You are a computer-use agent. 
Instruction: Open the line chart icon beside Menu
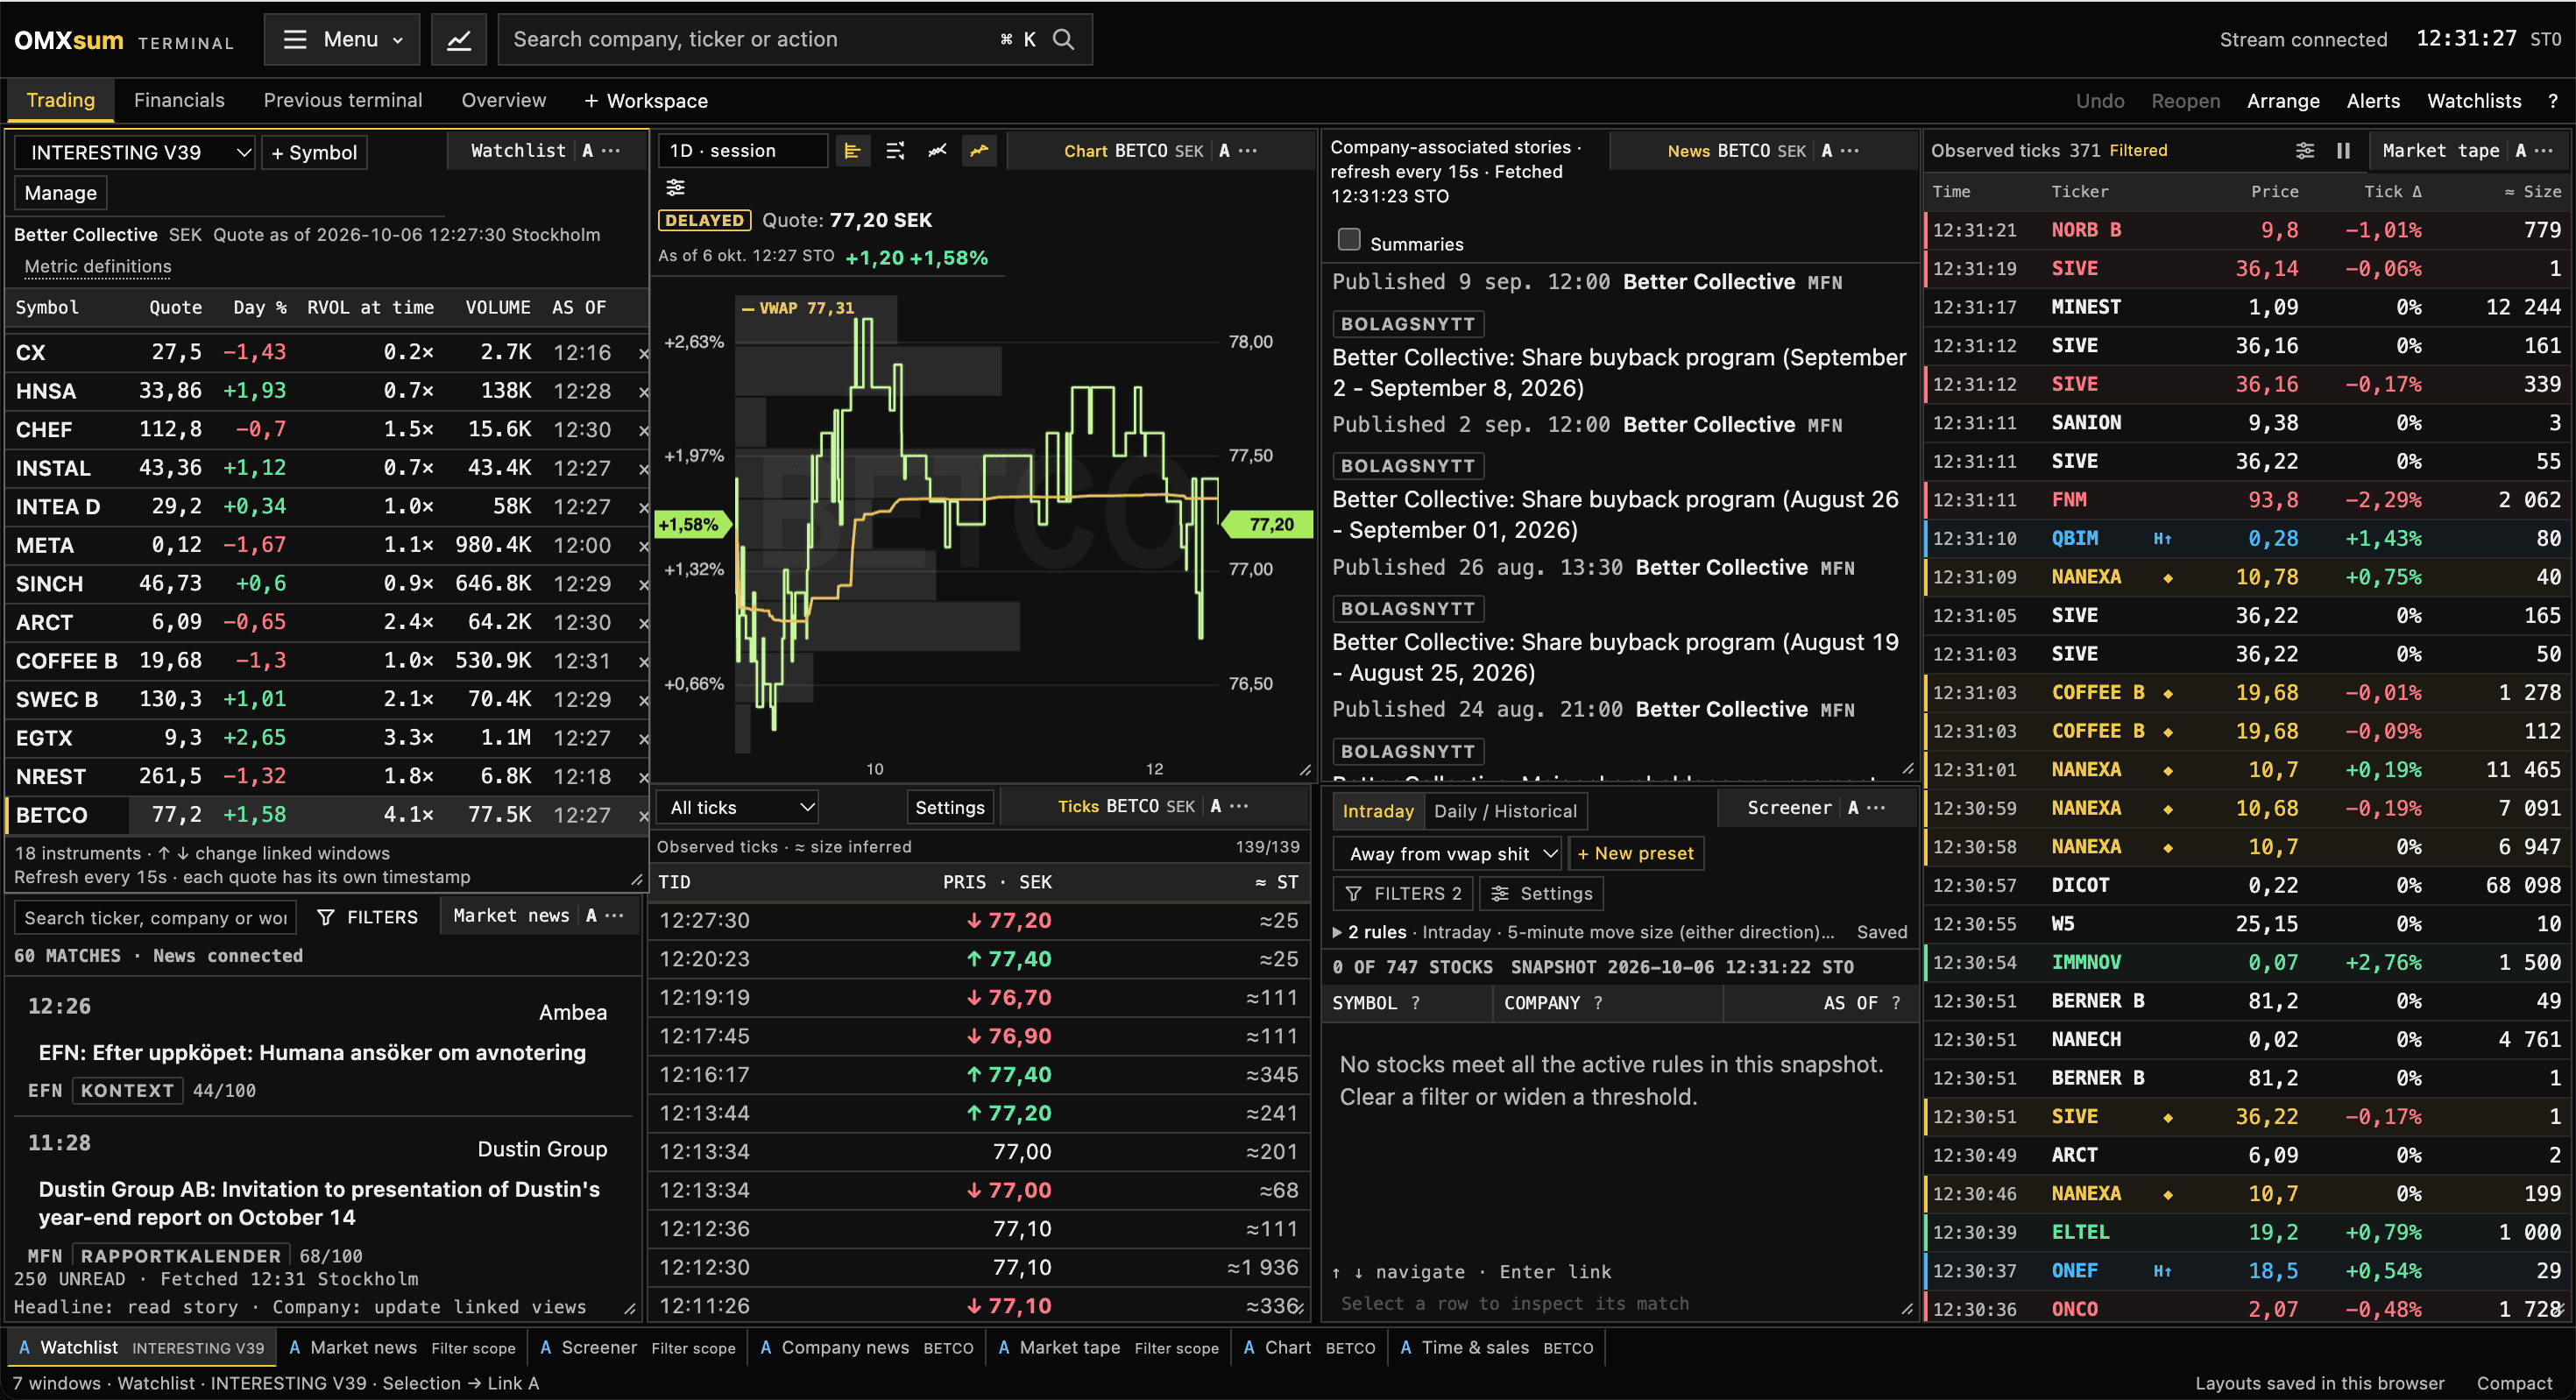coord(458,40)
